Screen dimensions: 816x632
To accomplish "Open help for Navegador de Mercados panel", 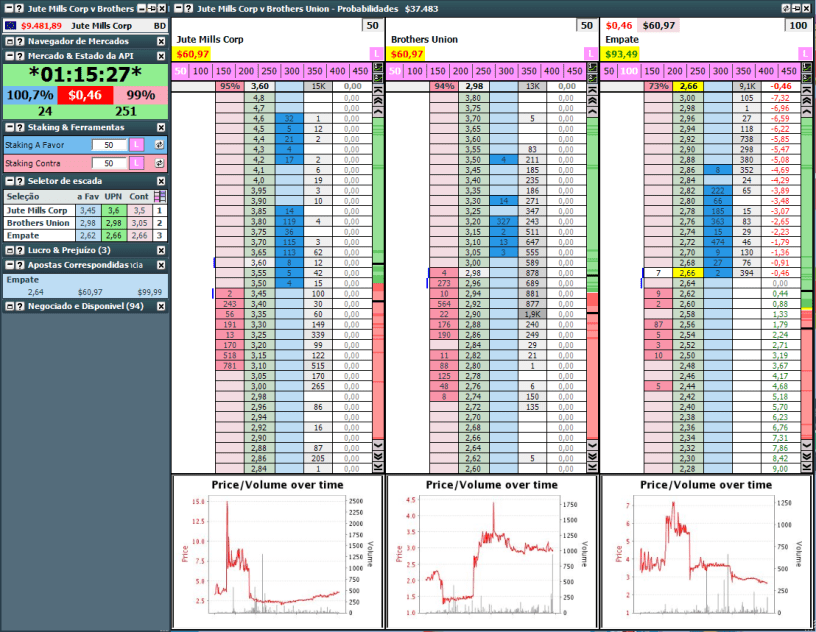I will pyautogui.click(x=20, y=41).
